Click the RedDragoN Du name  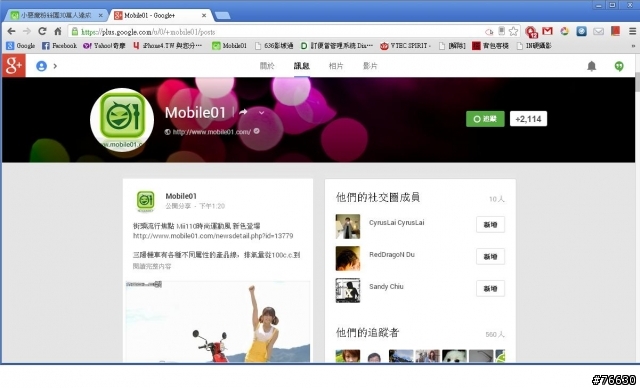tap(392, 255)
